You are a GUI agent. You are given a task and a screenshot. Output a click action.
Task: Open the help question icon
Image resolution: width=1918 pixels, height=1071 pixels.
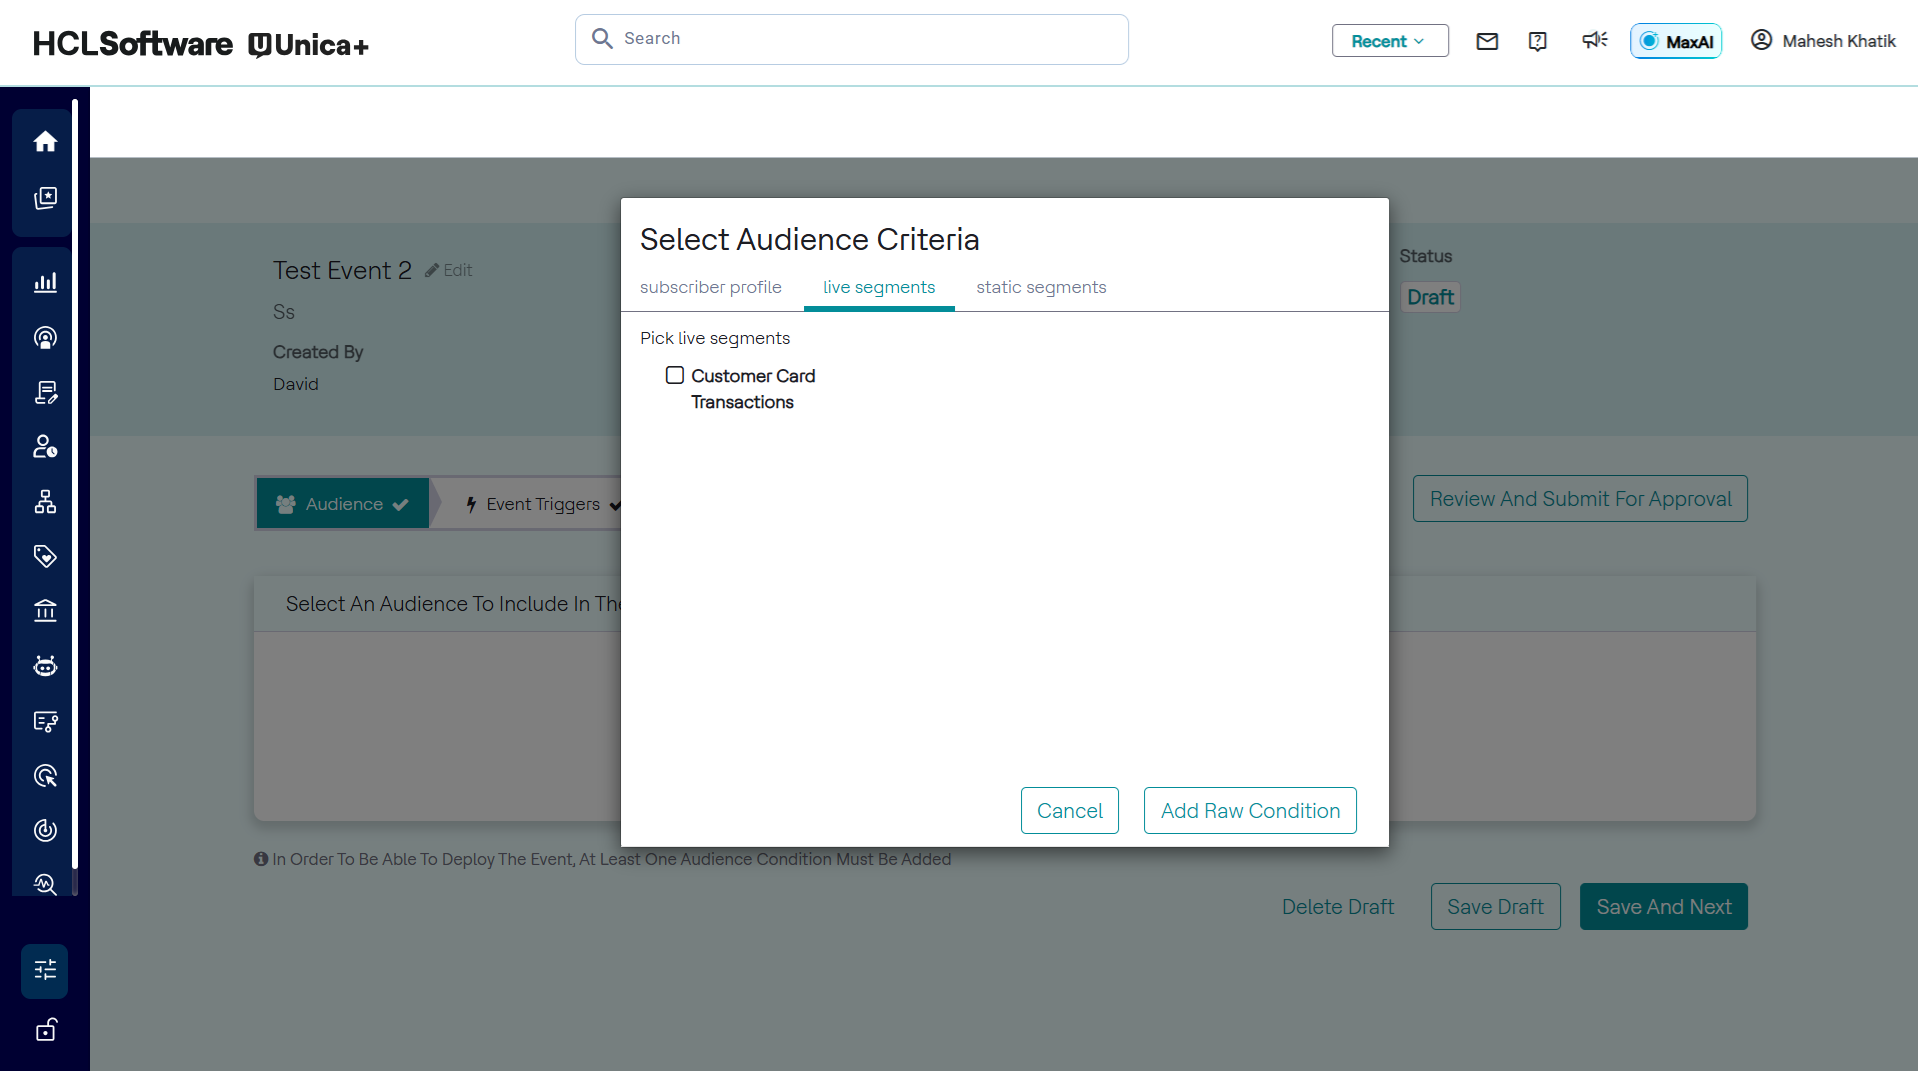pyautogui.click(x=1538, y=41)
